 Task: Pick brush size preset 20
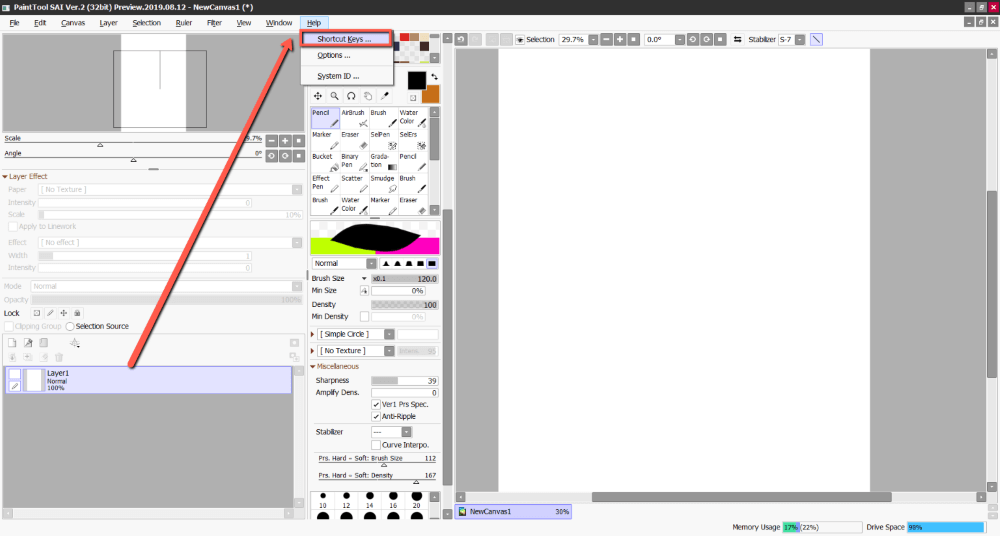(x=416, y=500)
